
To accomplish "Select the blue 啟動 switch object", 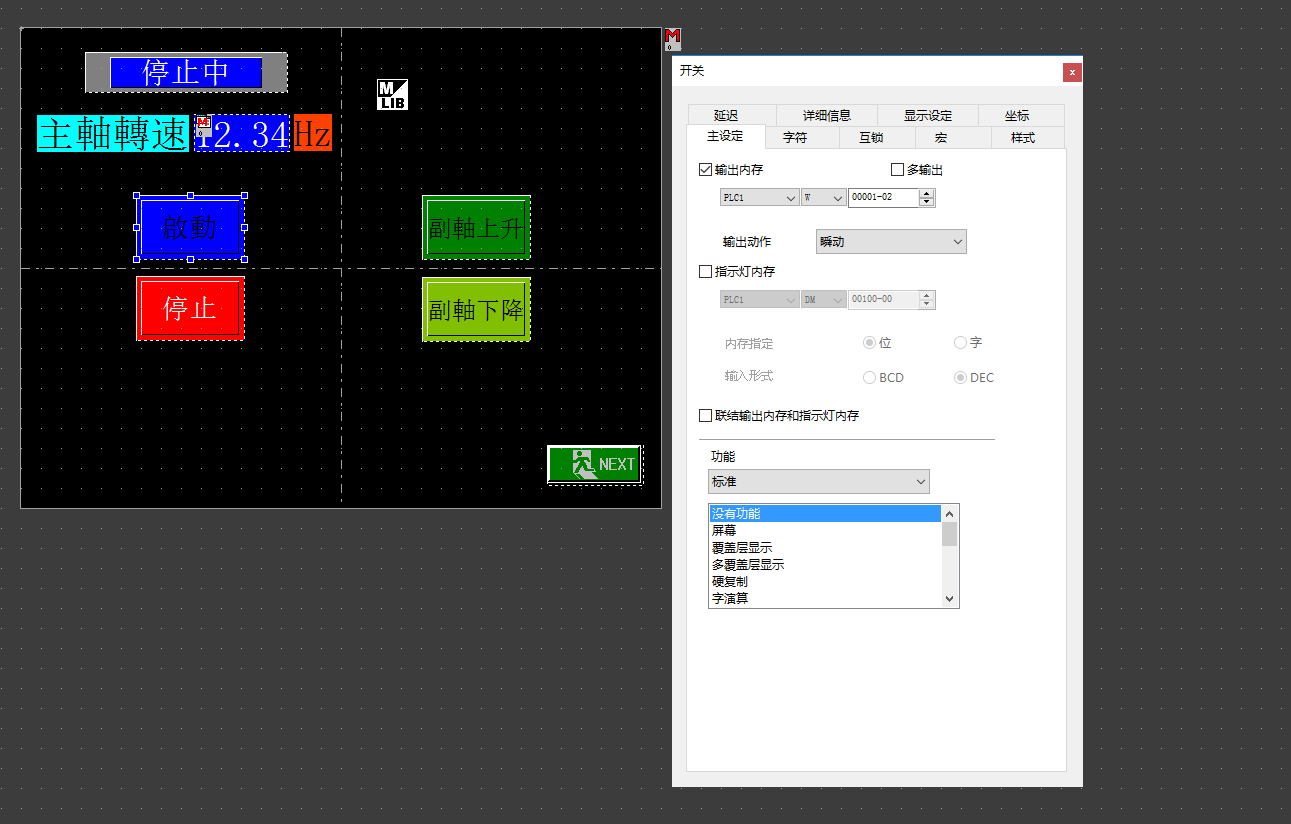I will pyautogui.click(x=190, y=228).
